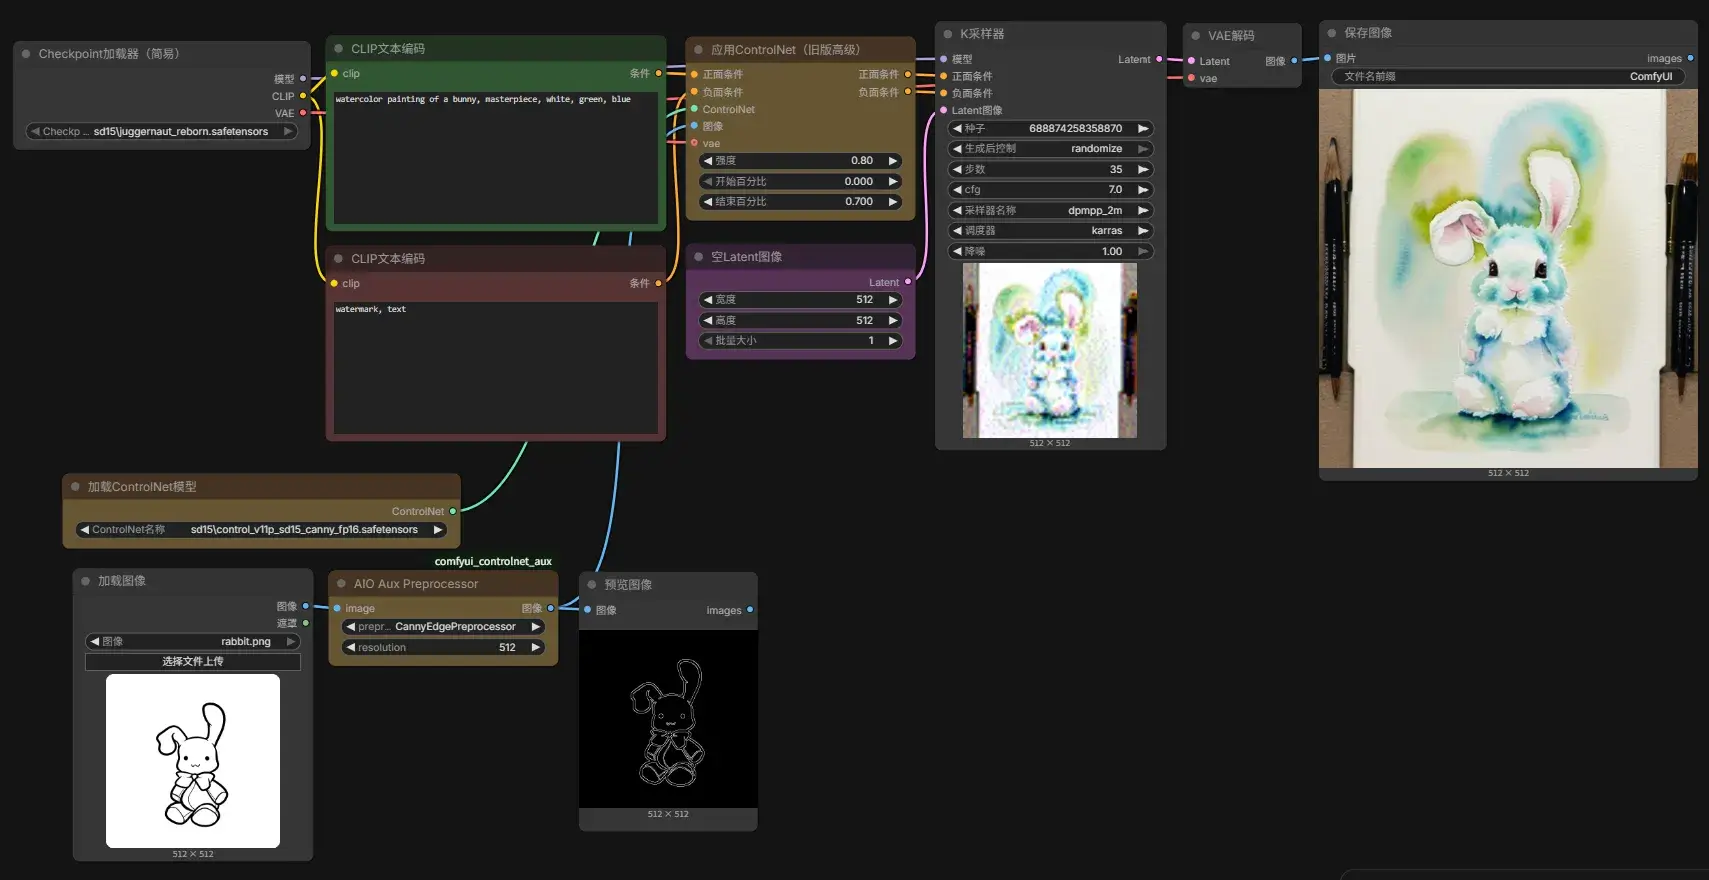The image size is (1709, 880).
Task: Click the watercolor bunny output in 保存图像
Action: point(1508,279)
